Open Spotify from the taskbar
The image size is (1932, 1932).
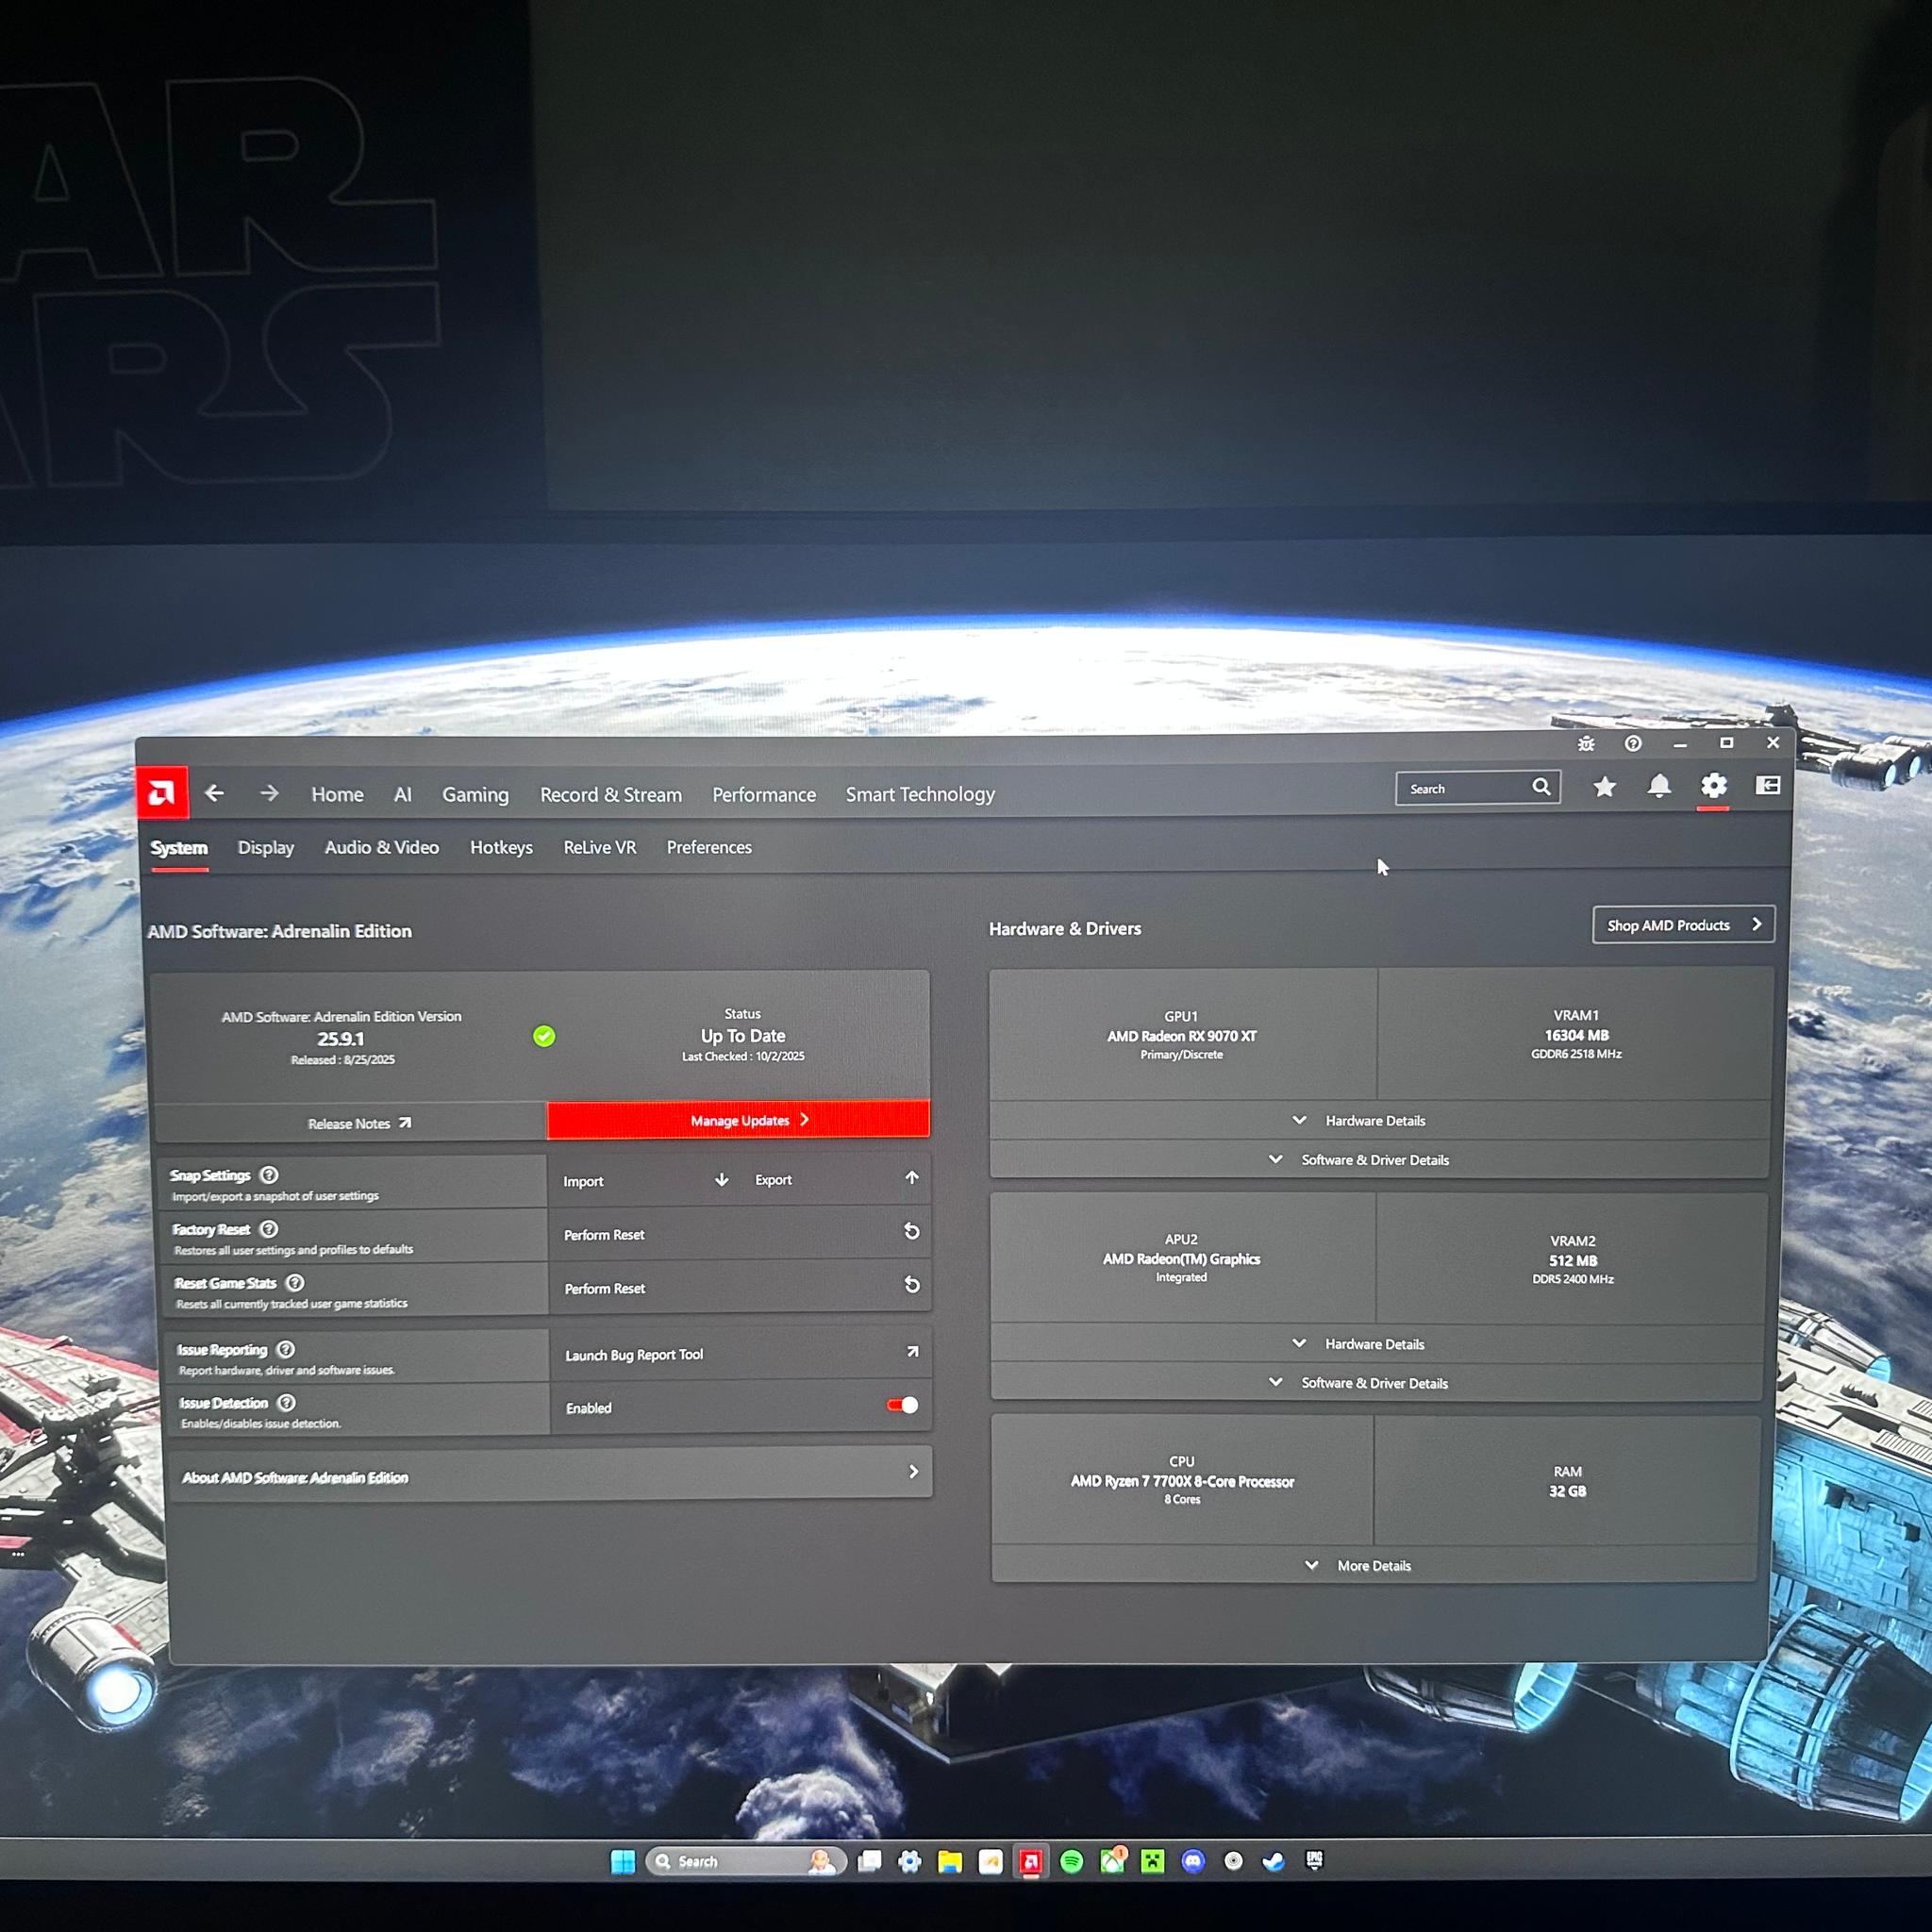point(1071,1861)
